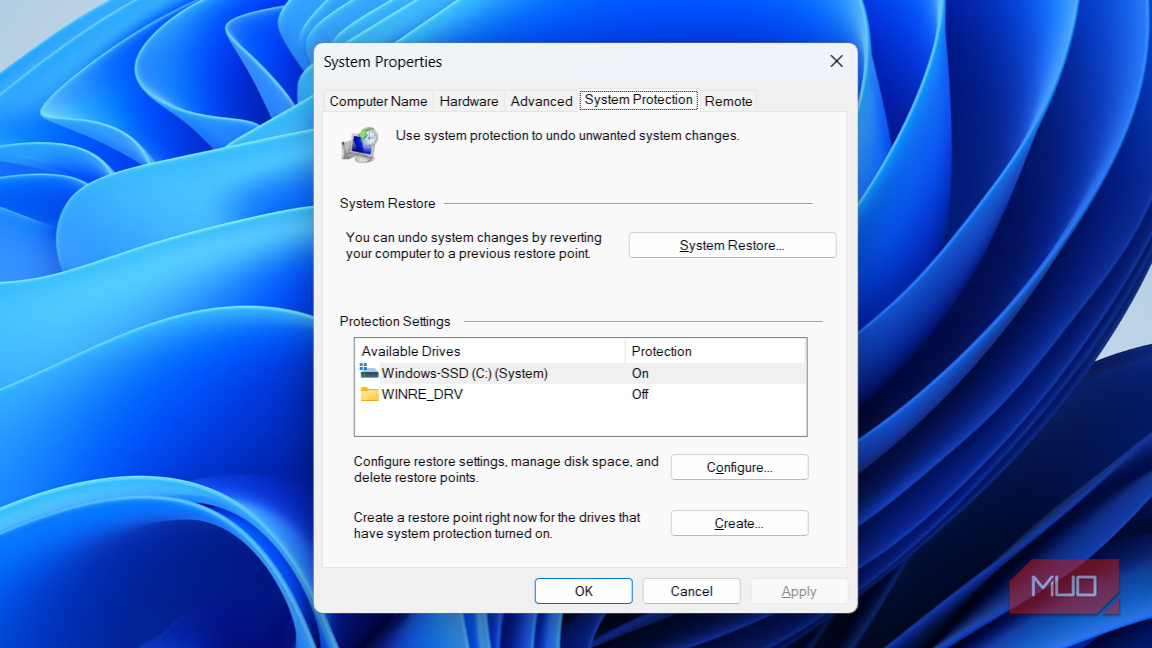This screenshot has height=648, width=1152.
Task: Open the Remote tab
Action: click(x=728, y=101)
